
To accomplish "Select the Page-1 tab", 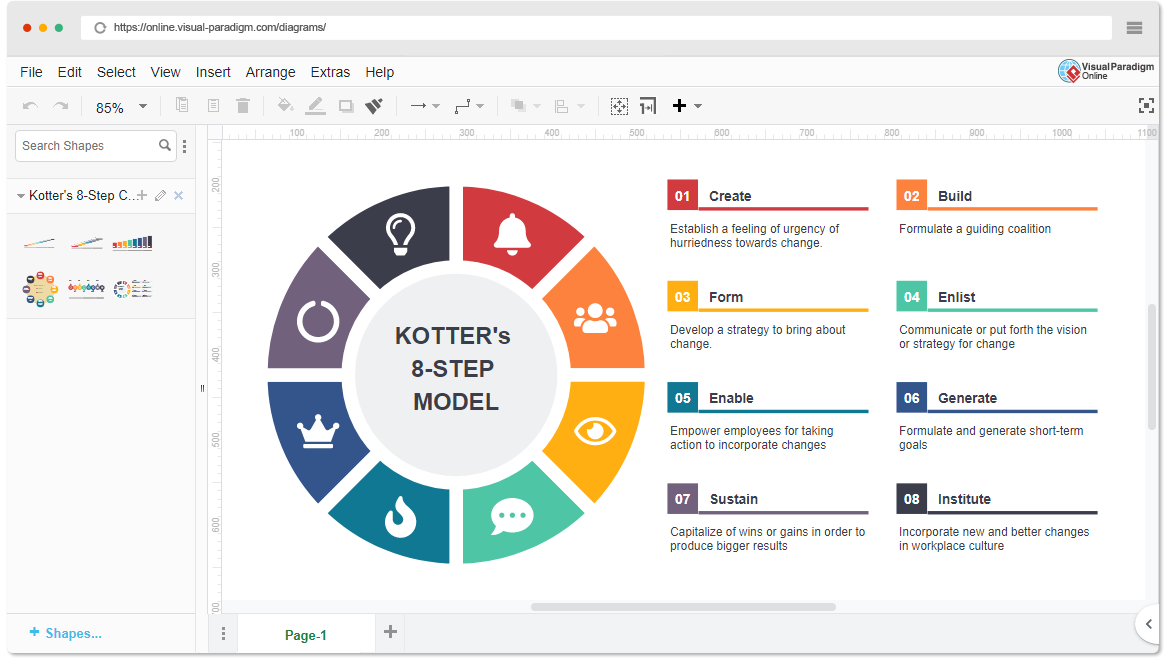I will tap(306, 634).
